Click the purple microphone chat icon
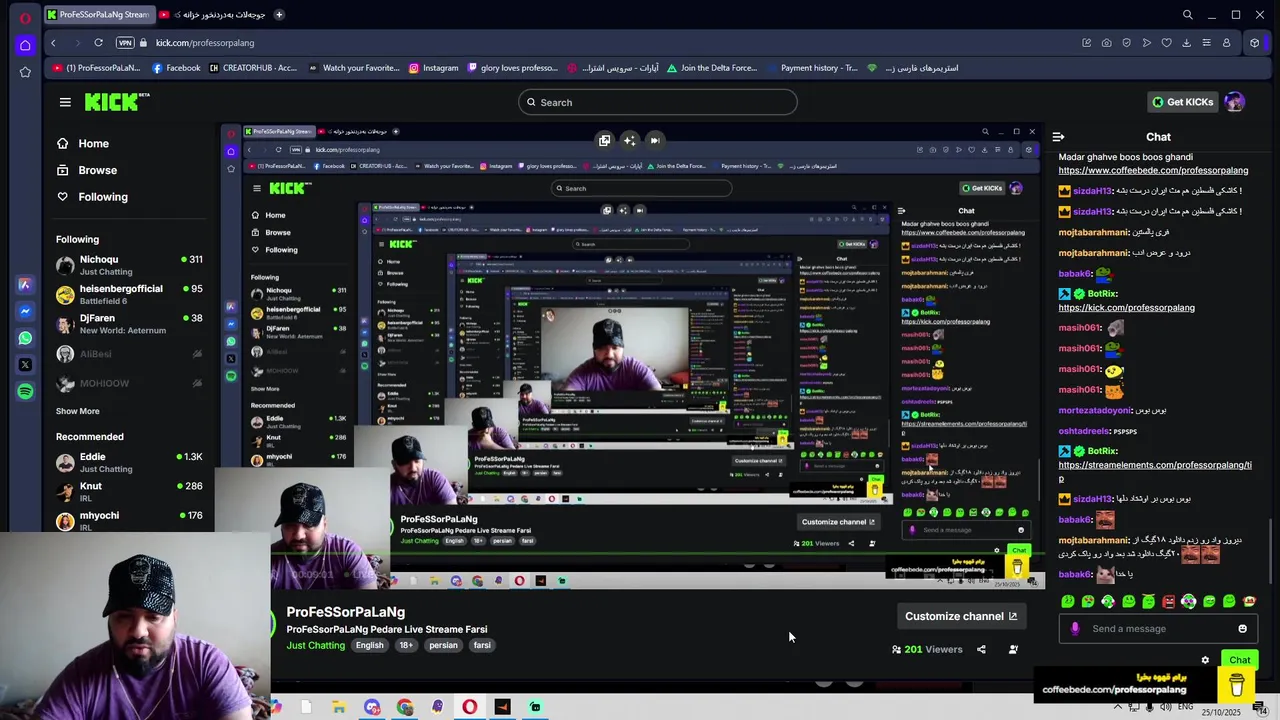The height and width of the screenshot is (720, 1280). tap(1075, 629)
